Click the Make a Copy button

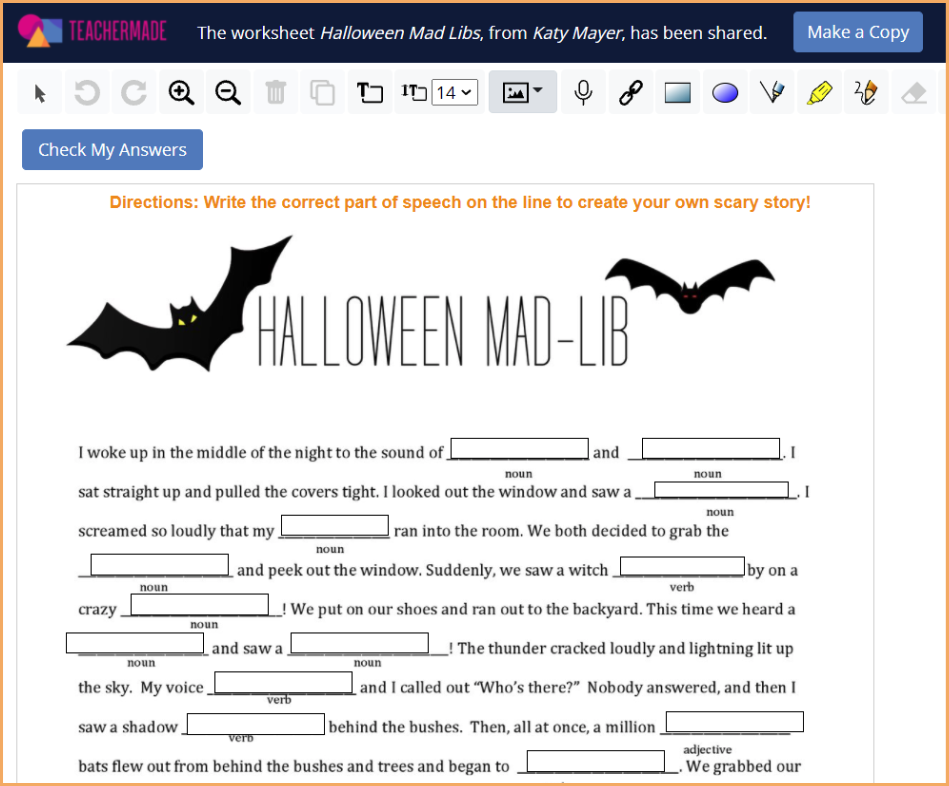pos(857,31)
